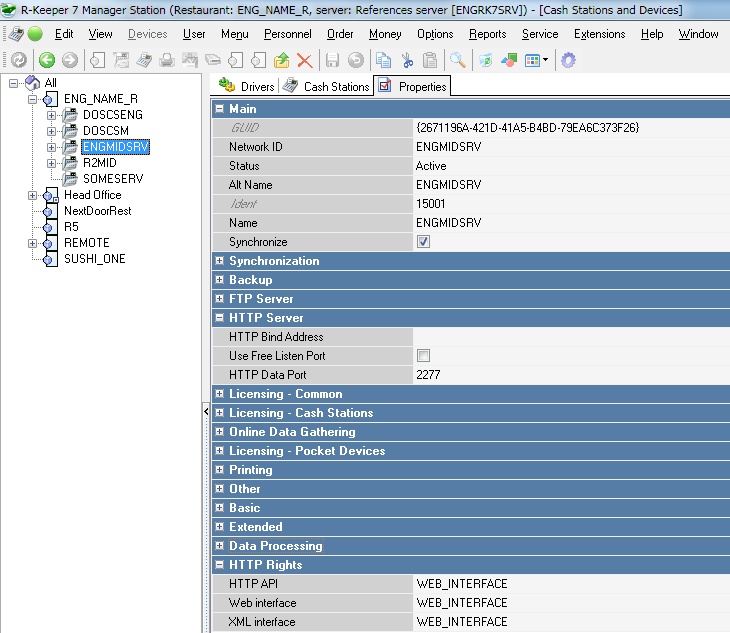The height and width of the screenshot is (633, 730).
Task: Click the go up folder icon
Action: tap(282, 60)
